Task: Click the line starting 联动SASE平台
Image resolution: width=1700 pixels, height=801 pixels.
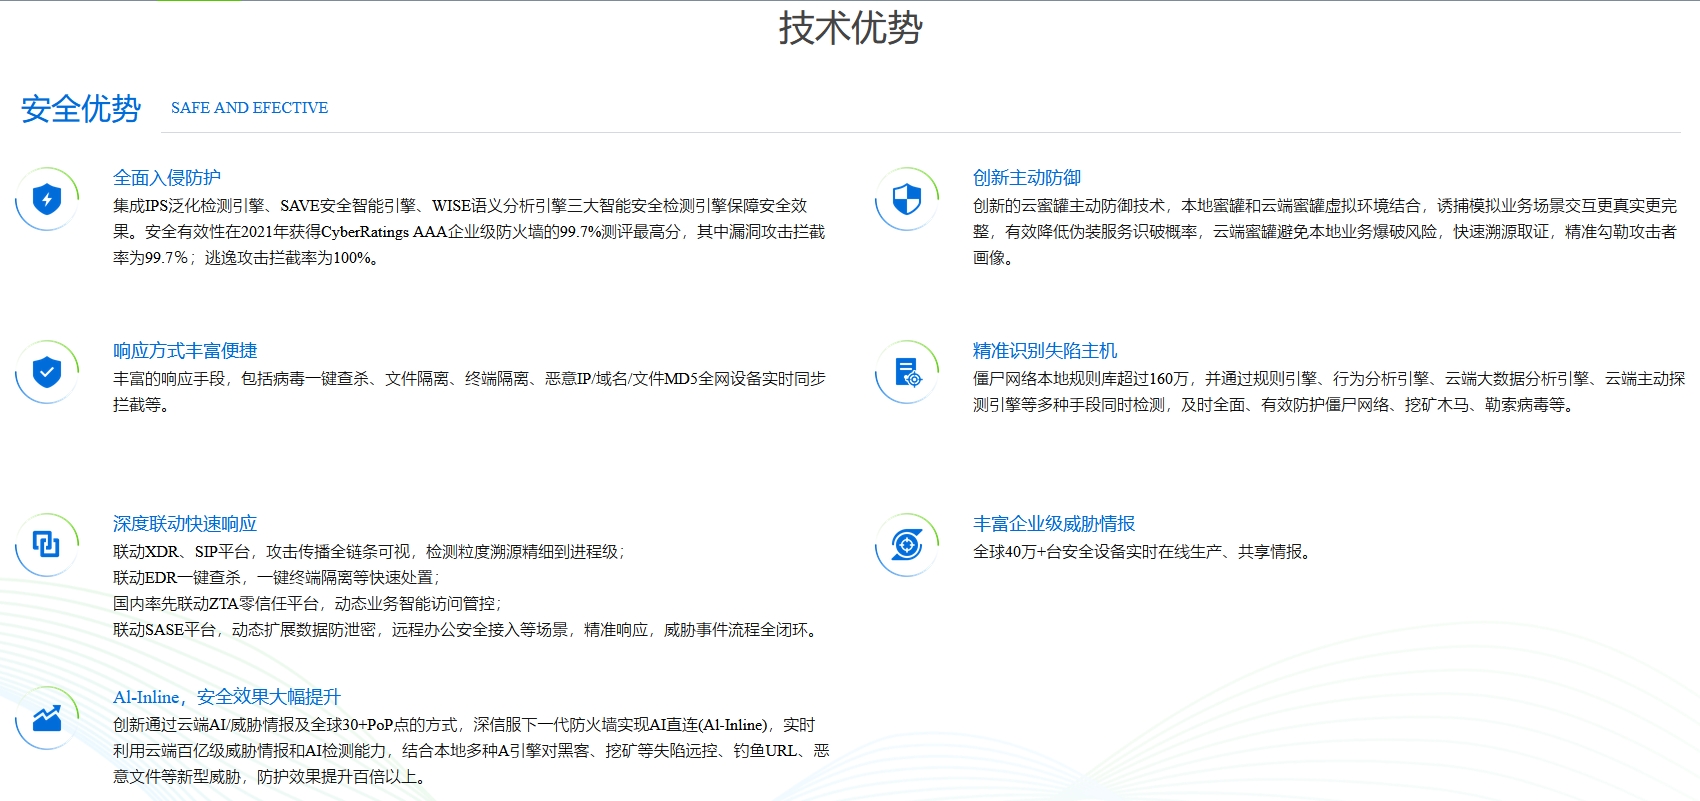Action: coord(468,630)
